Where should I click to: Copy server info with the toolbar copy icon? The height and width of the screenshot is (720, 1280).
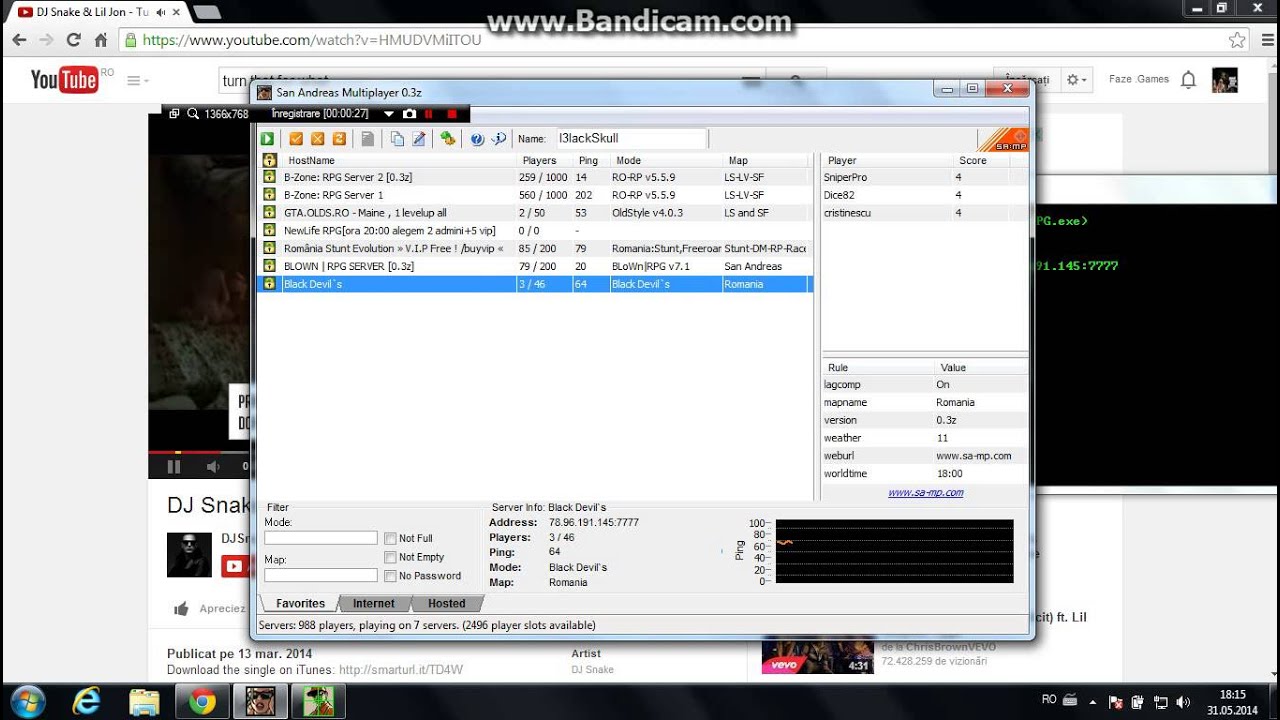coord(397,139)
